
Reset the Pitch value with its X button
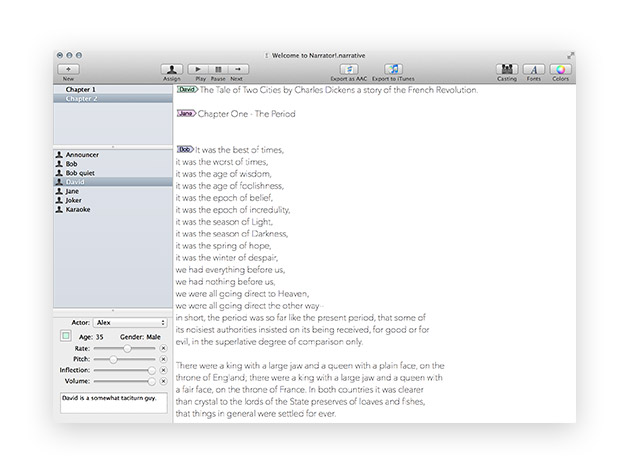[164, 359]
